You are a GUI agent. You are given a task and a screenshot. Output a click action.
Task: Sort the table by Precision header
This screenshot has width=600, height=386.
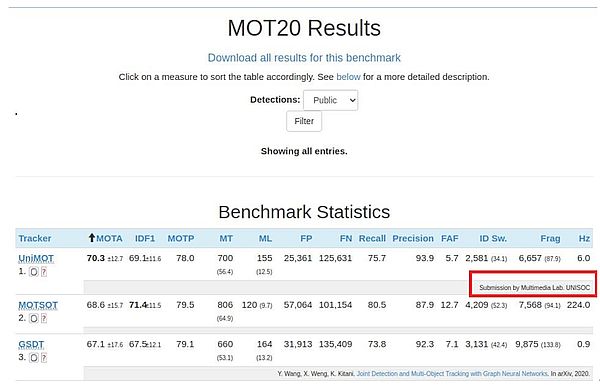point(413,238)
